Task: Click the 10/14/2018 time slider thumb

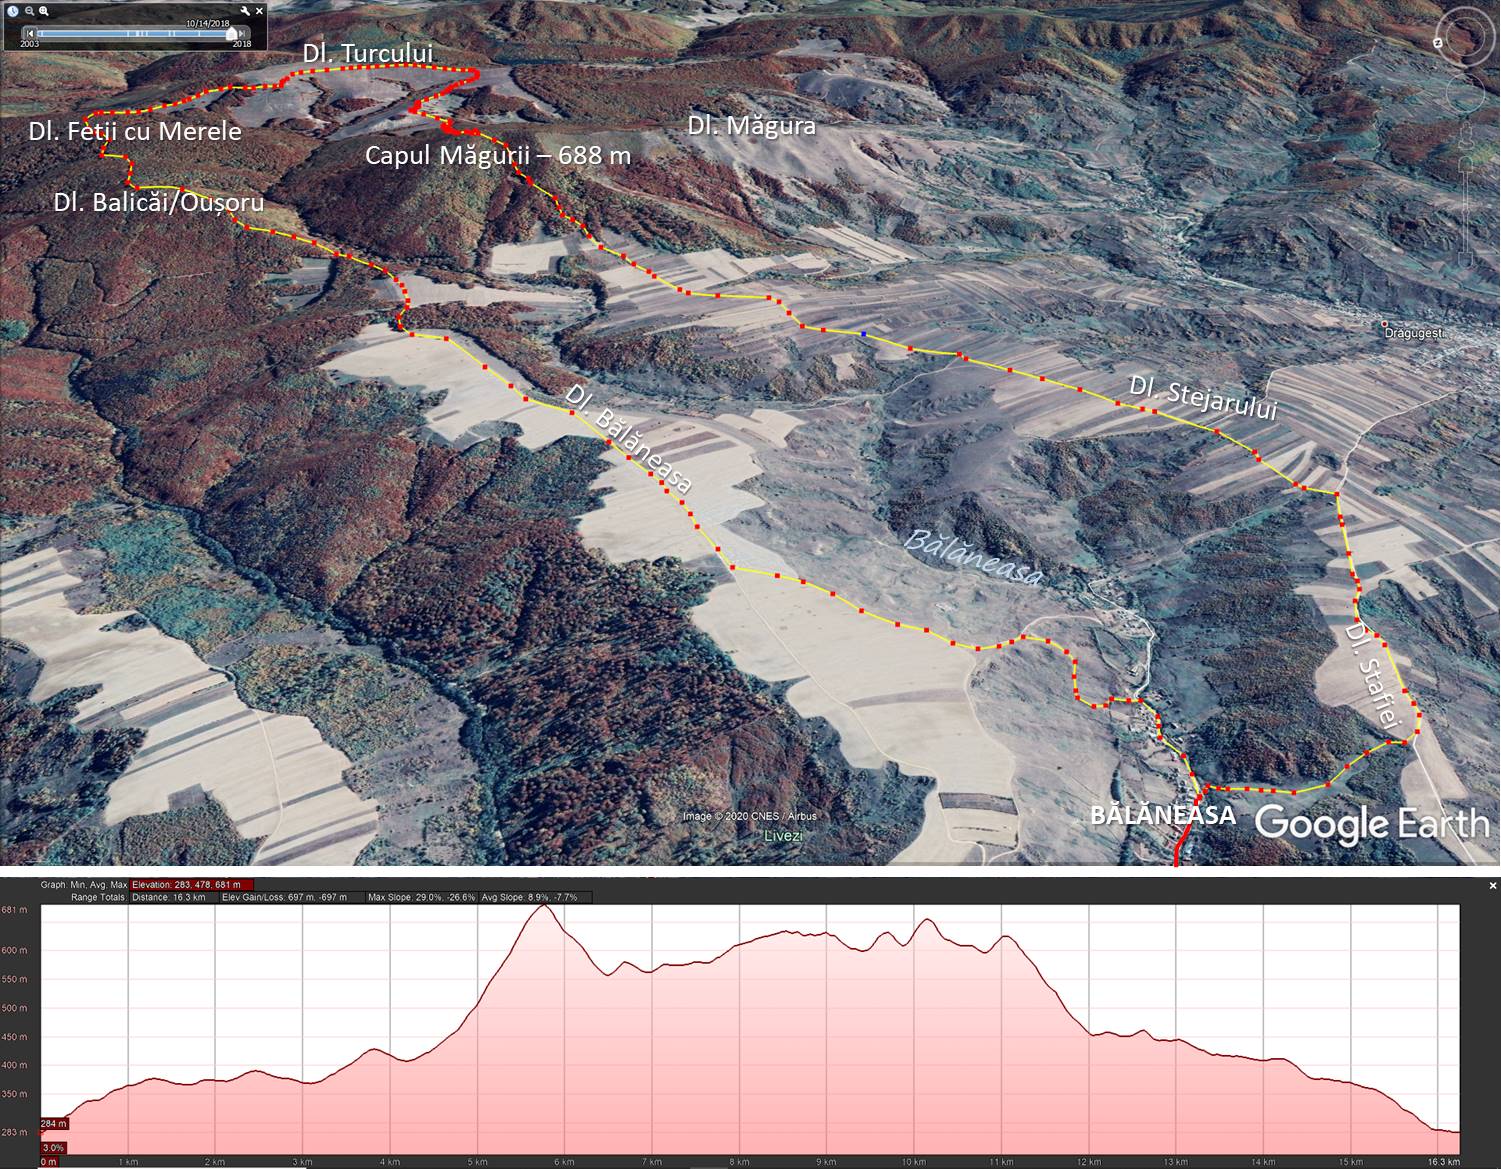Action: pyautogui.click(x=231, y=32)
